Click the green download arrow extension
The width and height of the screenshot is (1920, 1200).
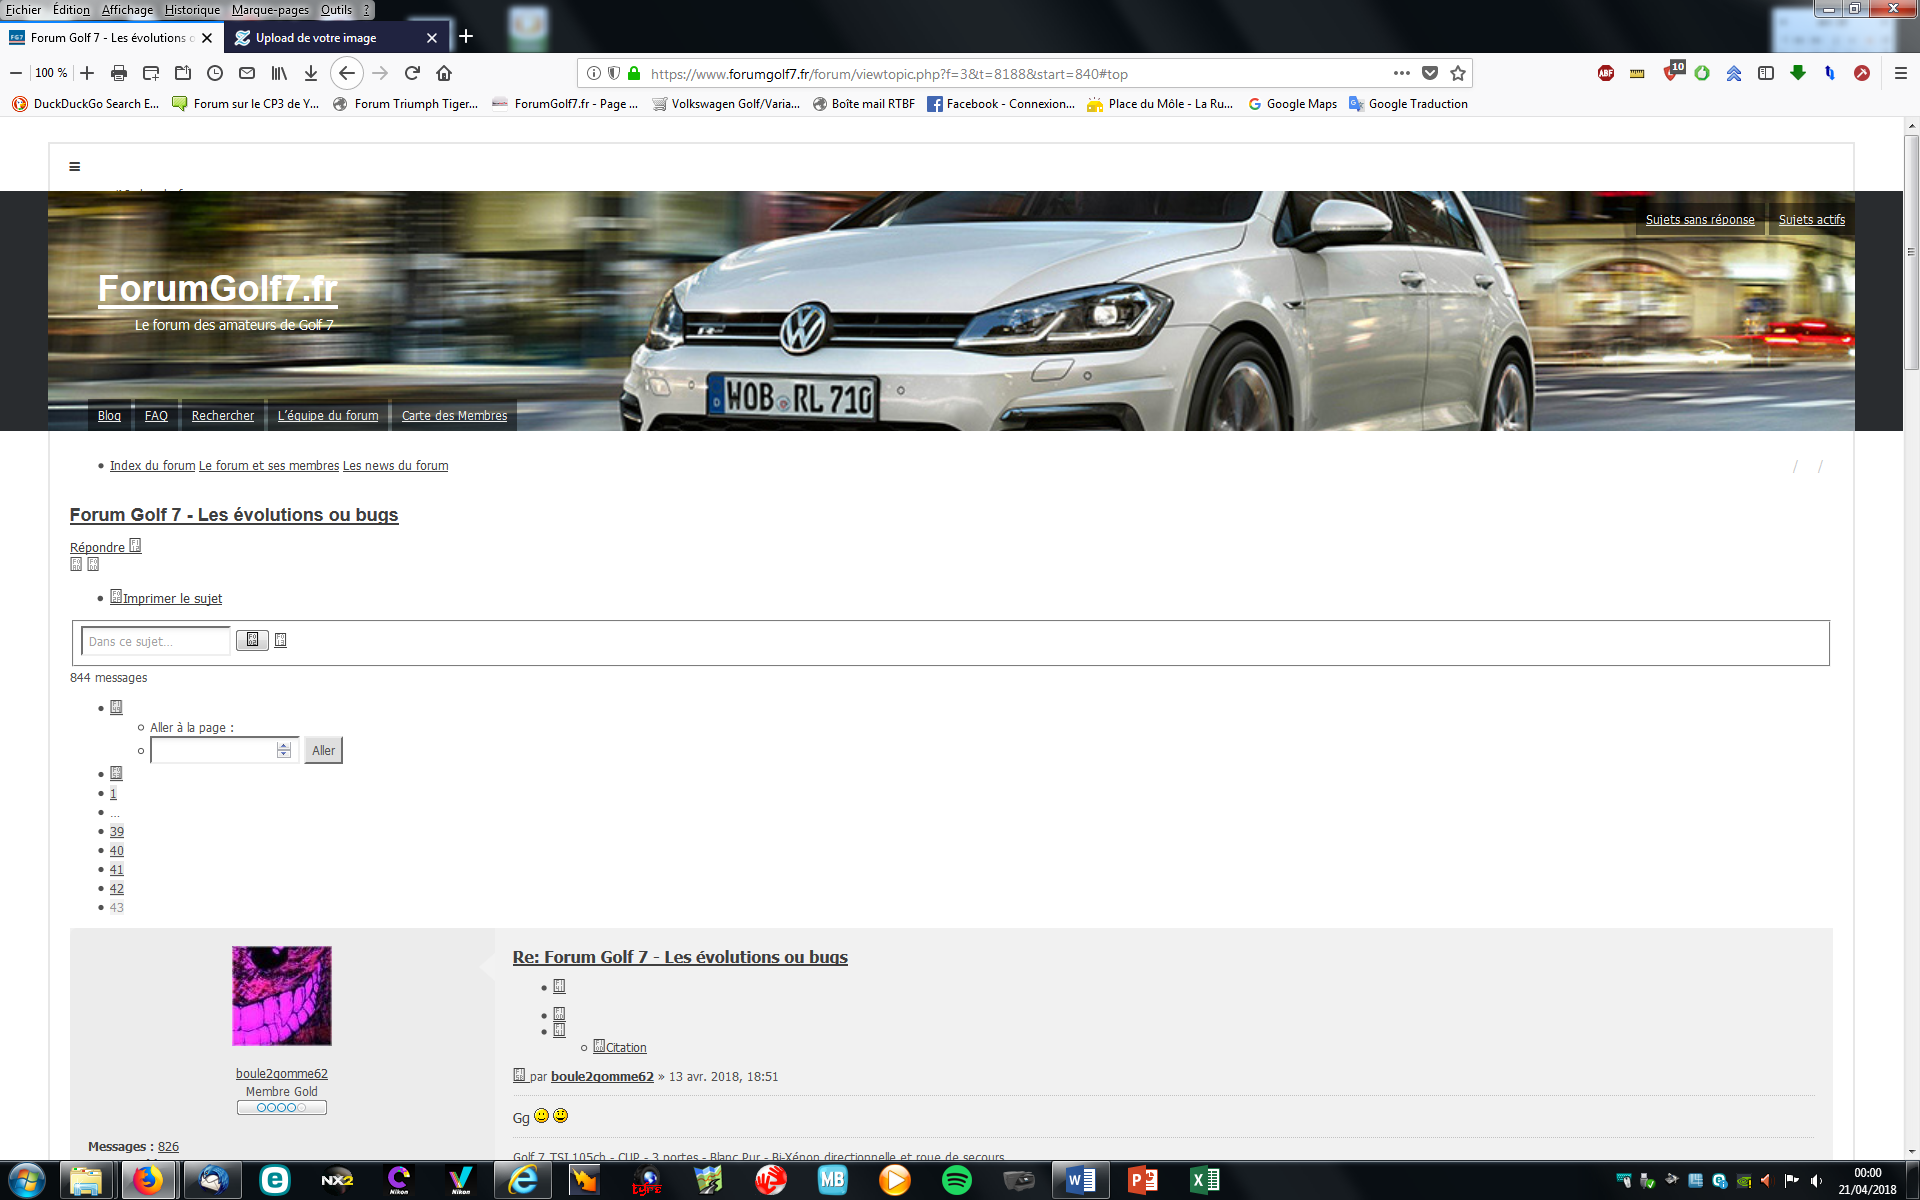(x=1798, y=73)
